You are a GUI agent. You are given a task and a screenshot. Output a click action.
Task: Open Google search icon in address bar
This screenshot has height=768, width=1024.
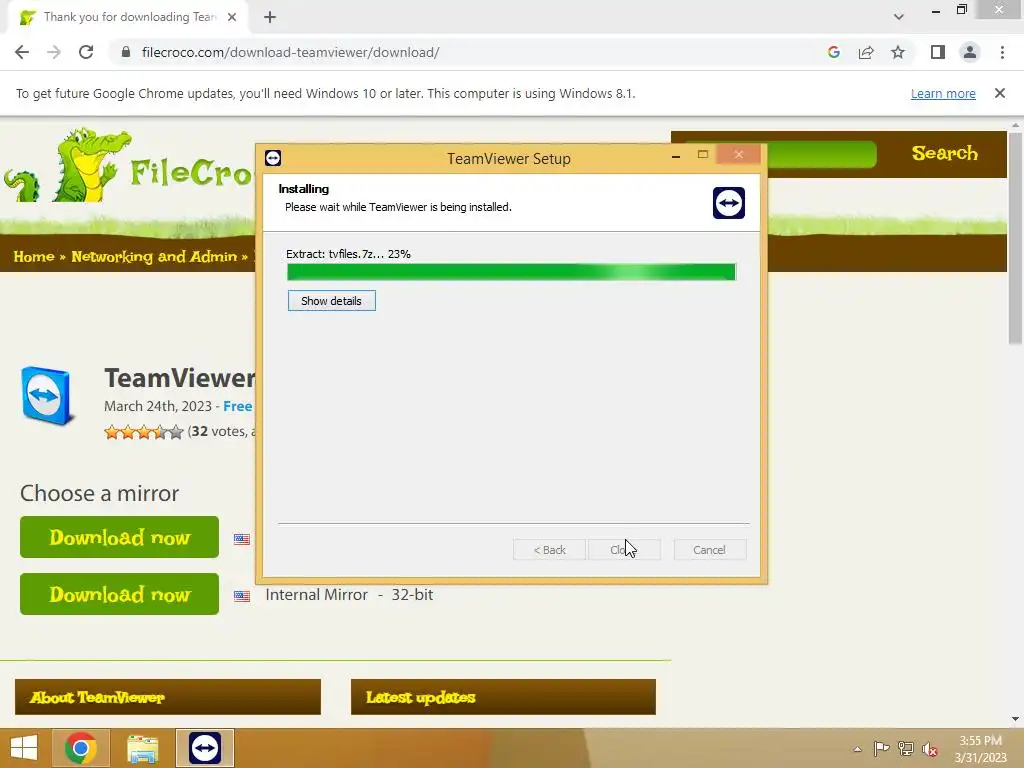coord(833,52)
